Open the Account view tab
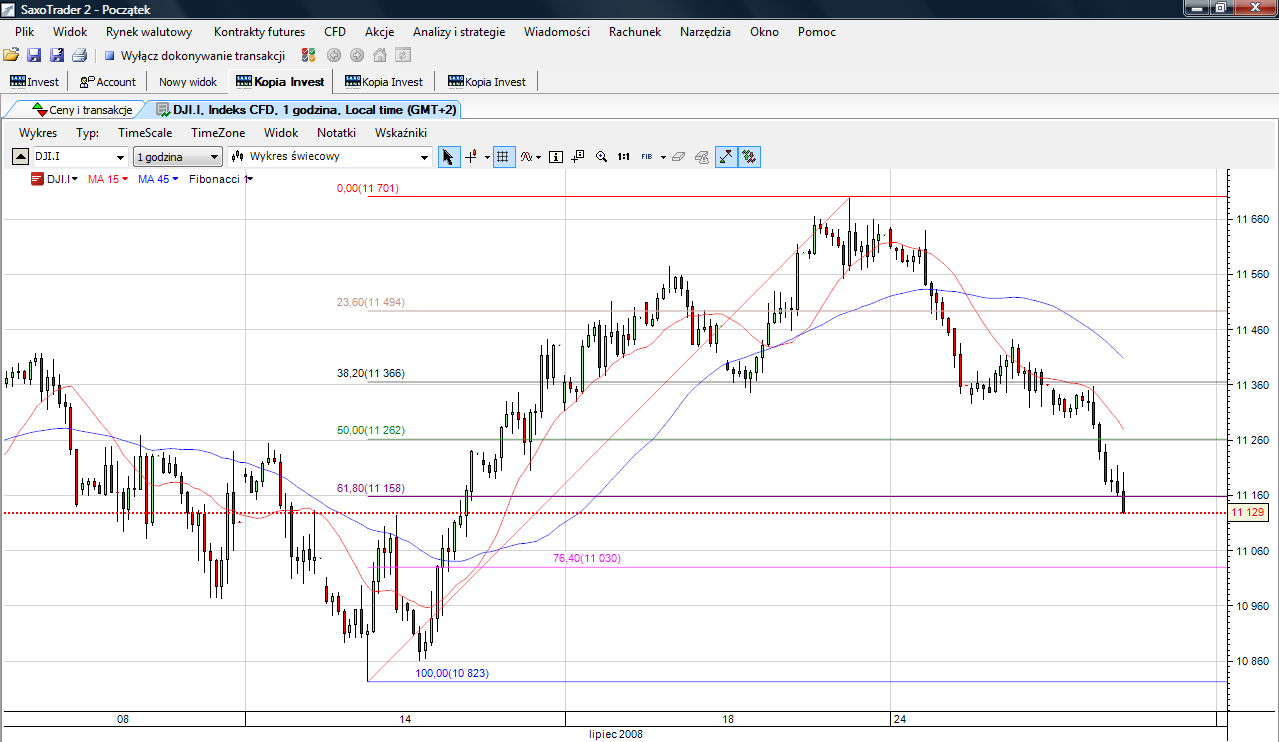 pyautogui.click(x=108, y=82)
